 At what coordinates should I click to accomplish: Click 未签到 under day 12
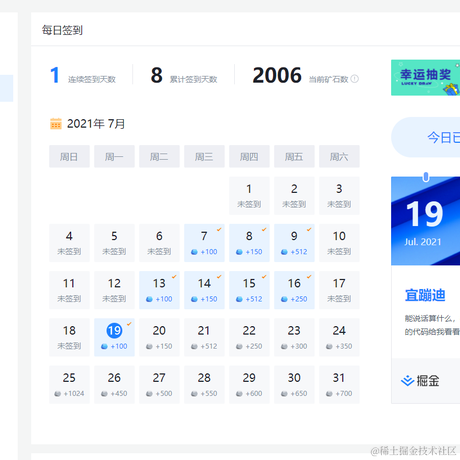[x=114, y=299]
